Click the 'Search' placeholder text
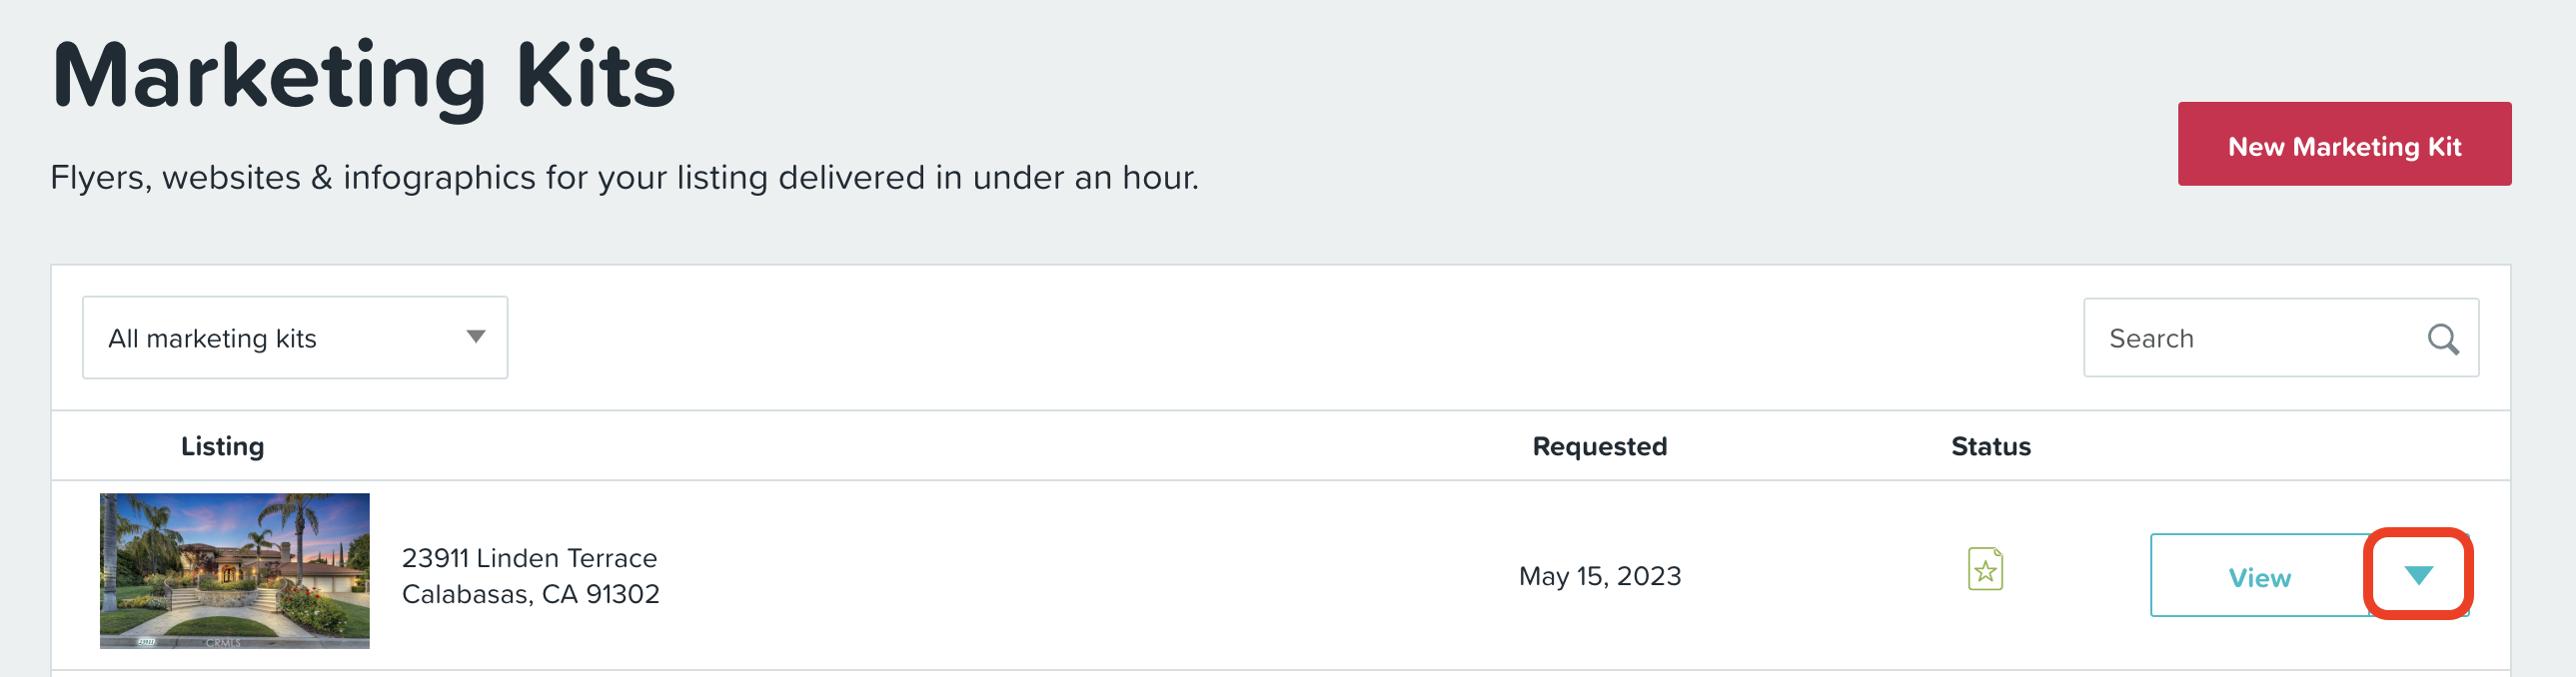 point(2151,339)
